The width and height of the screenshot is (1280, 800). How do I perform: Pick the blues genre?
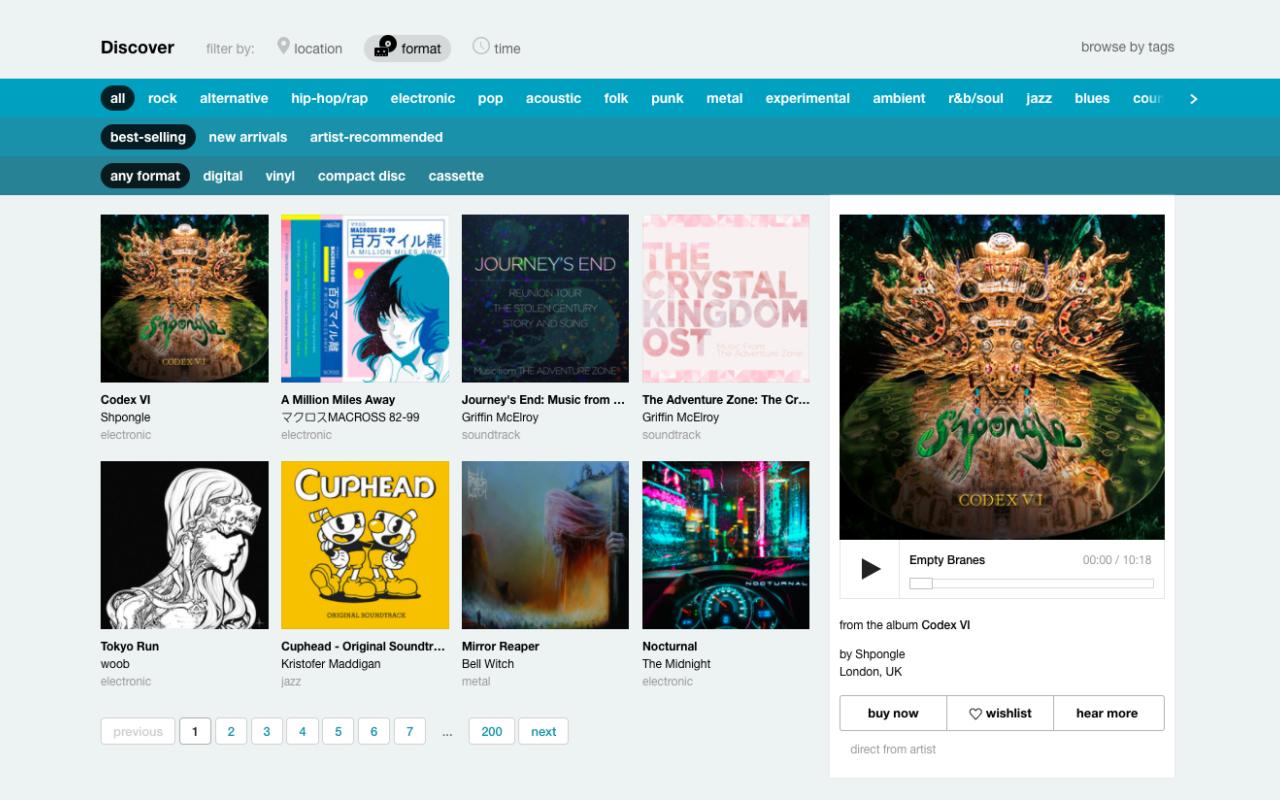pos(1092,98)
